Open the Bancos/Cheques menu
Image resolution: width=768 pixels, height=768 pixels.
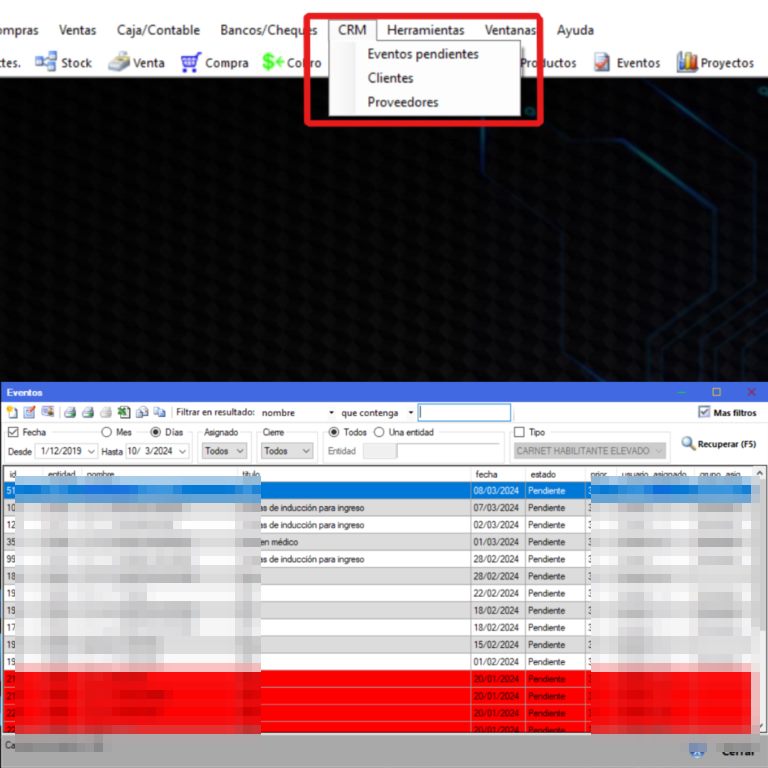(x=268, y=30)
